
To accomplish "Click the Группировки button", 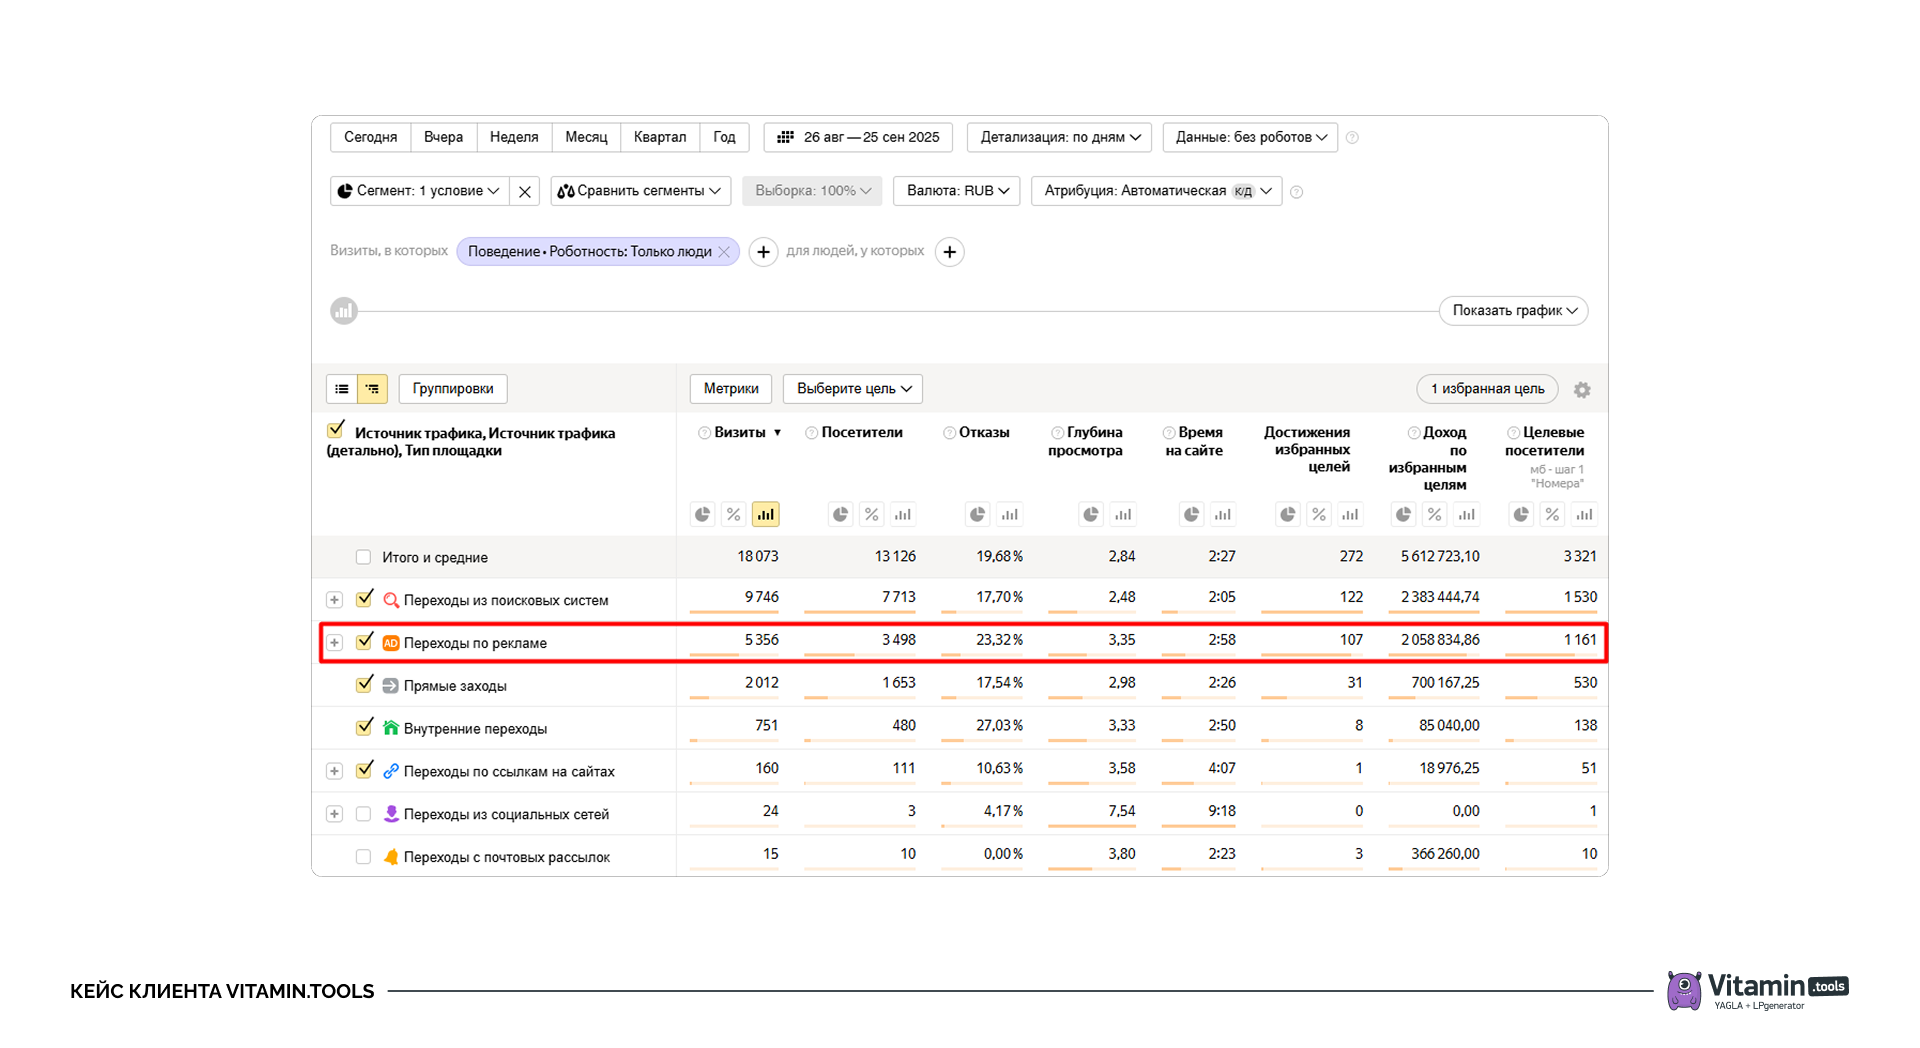I will 453,389.
